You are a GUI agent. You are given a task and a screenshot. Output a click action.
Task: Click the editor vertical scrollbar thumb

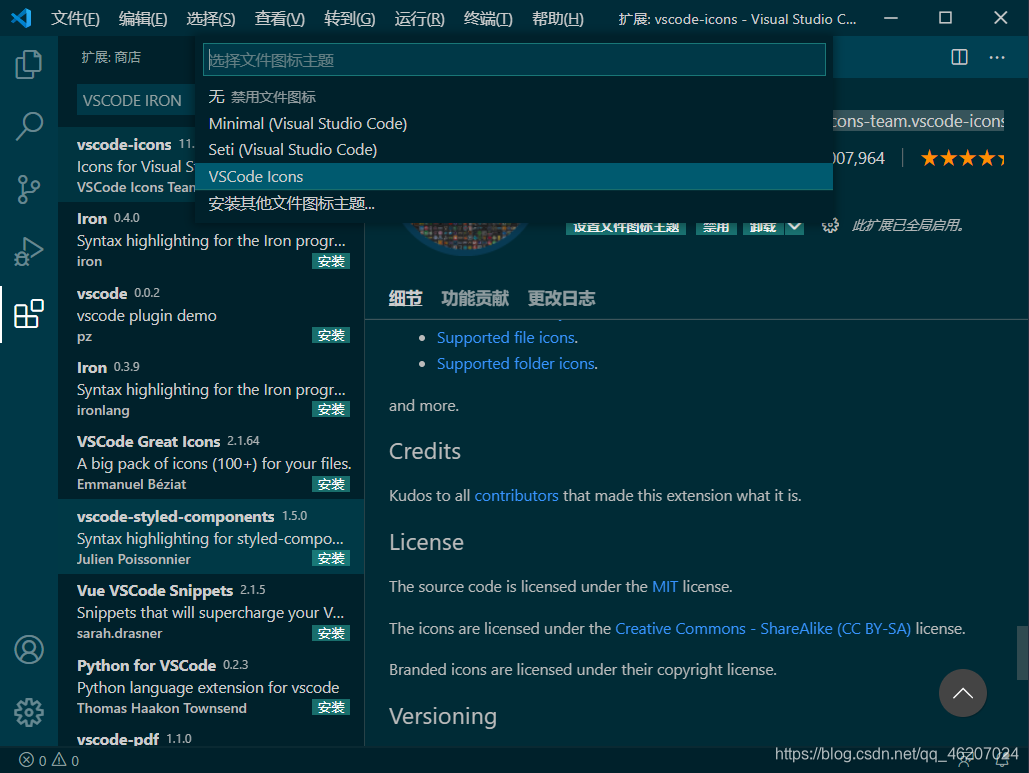click(1022, 653)
